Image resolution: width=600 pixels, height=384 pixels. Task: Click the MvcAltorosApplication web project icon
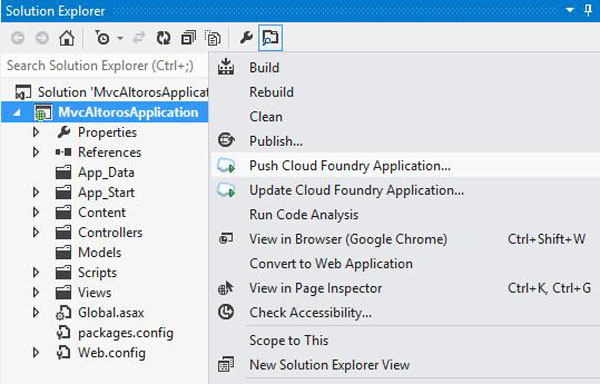tap(43, 113)
